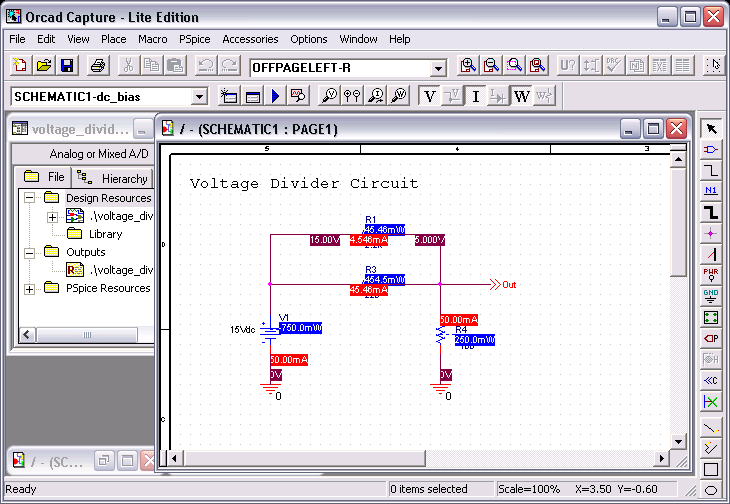Select the Place No Connect tool

tap(711, 401)
